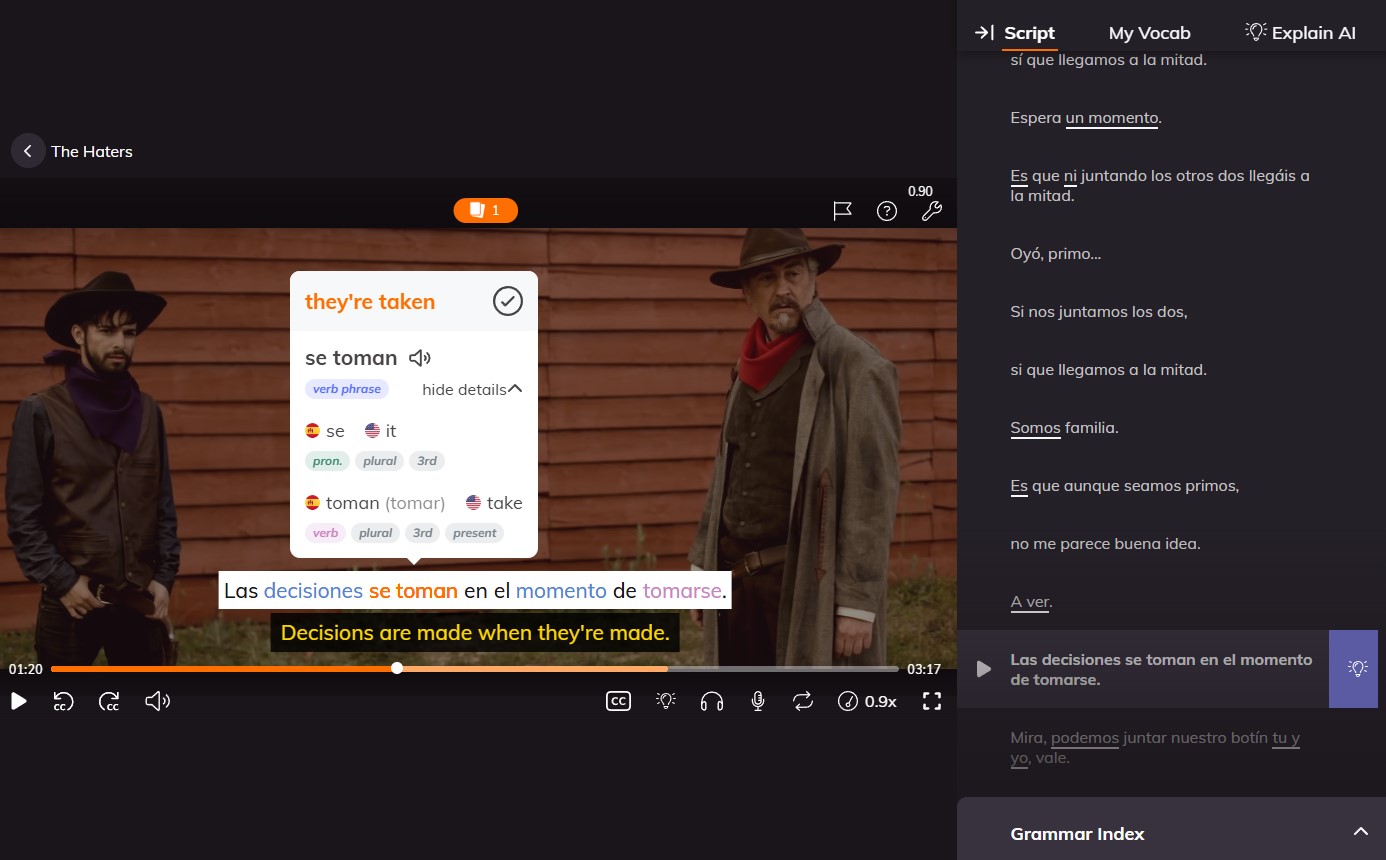Click the English translation subtitle
Image resolution: width=1386 pixels, height=860 pixels.
pos(475,633)
